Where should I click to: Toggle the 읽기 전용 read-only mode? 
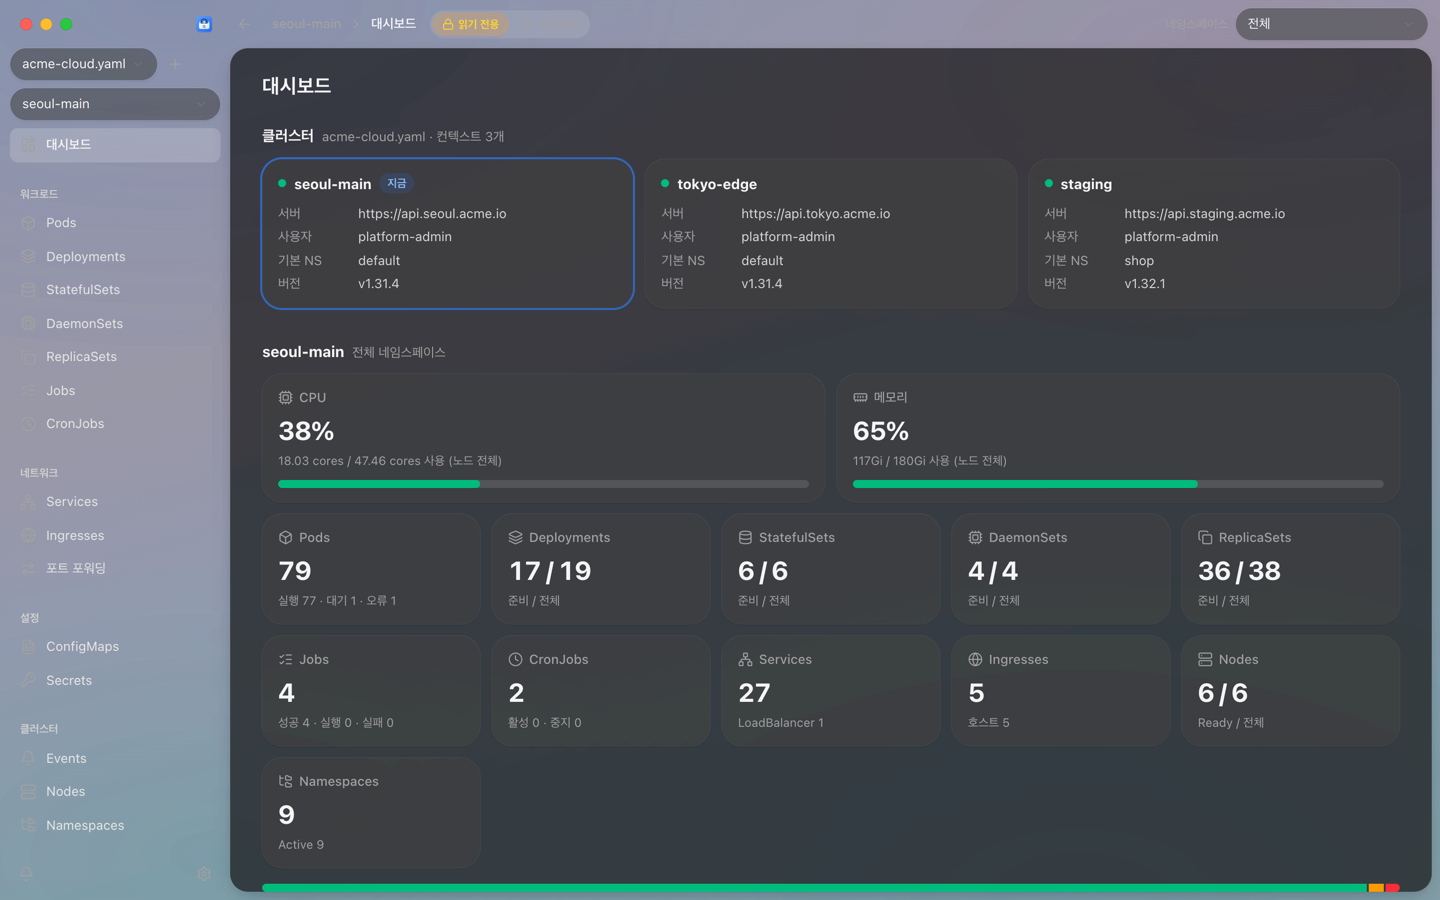tap(471, 24)
